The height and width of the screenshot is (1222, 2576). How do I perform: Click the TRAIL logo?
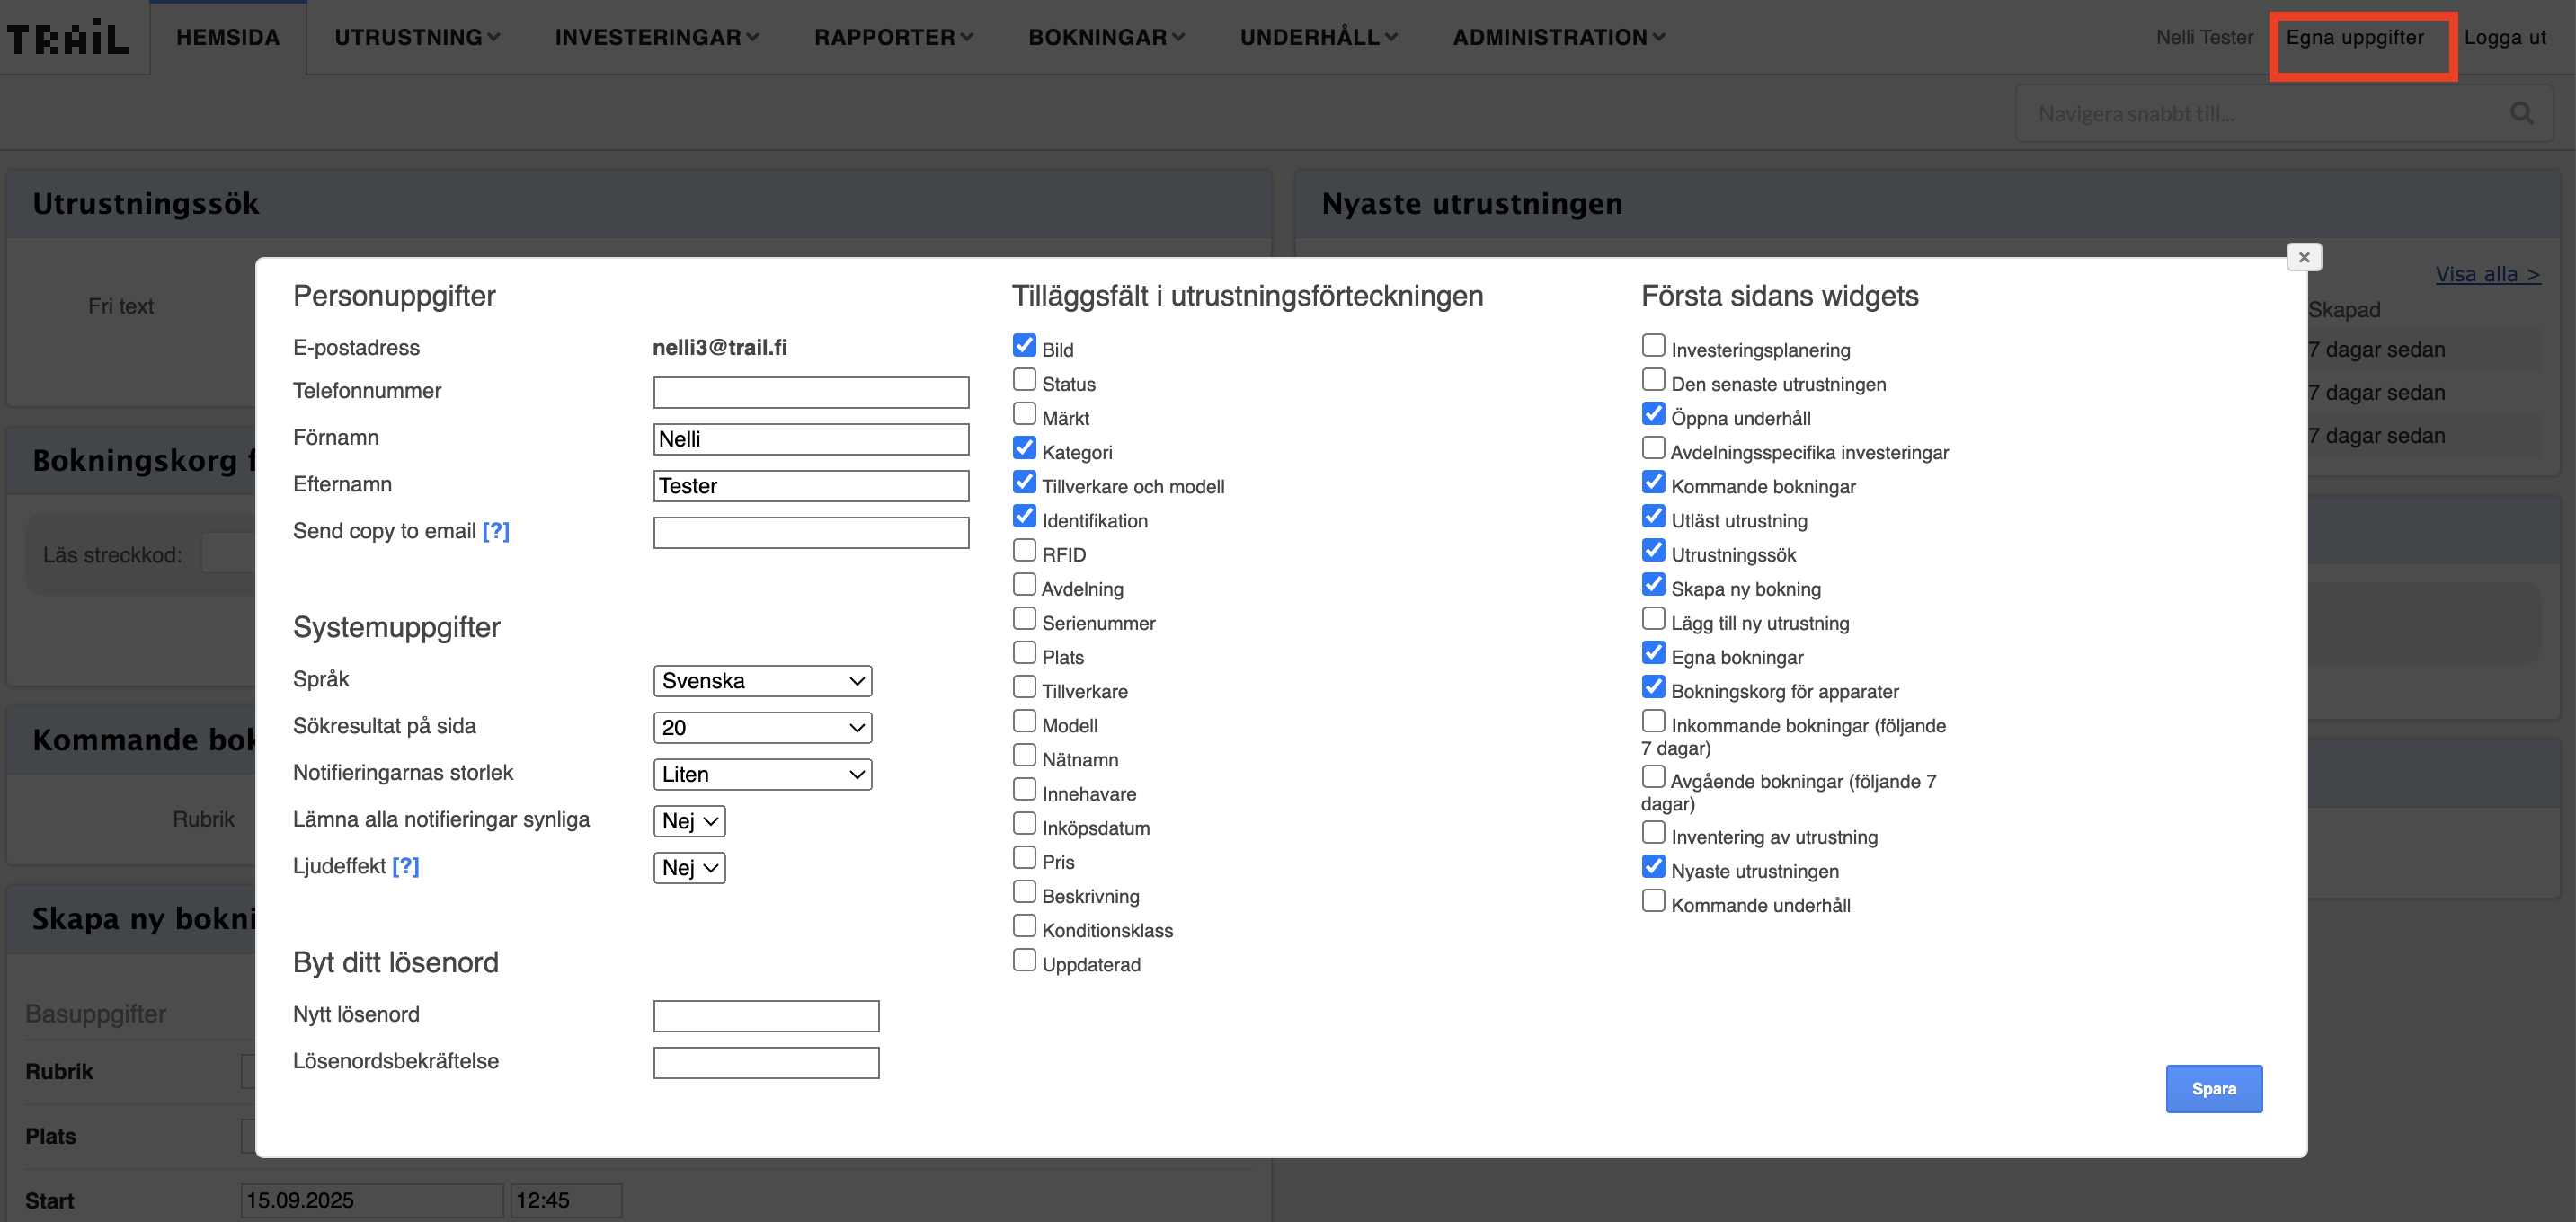68,38
